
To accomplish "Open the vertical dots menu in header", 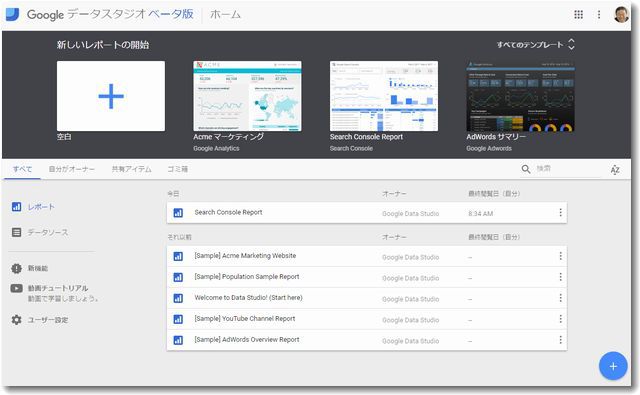I will [x=599, y=15].
